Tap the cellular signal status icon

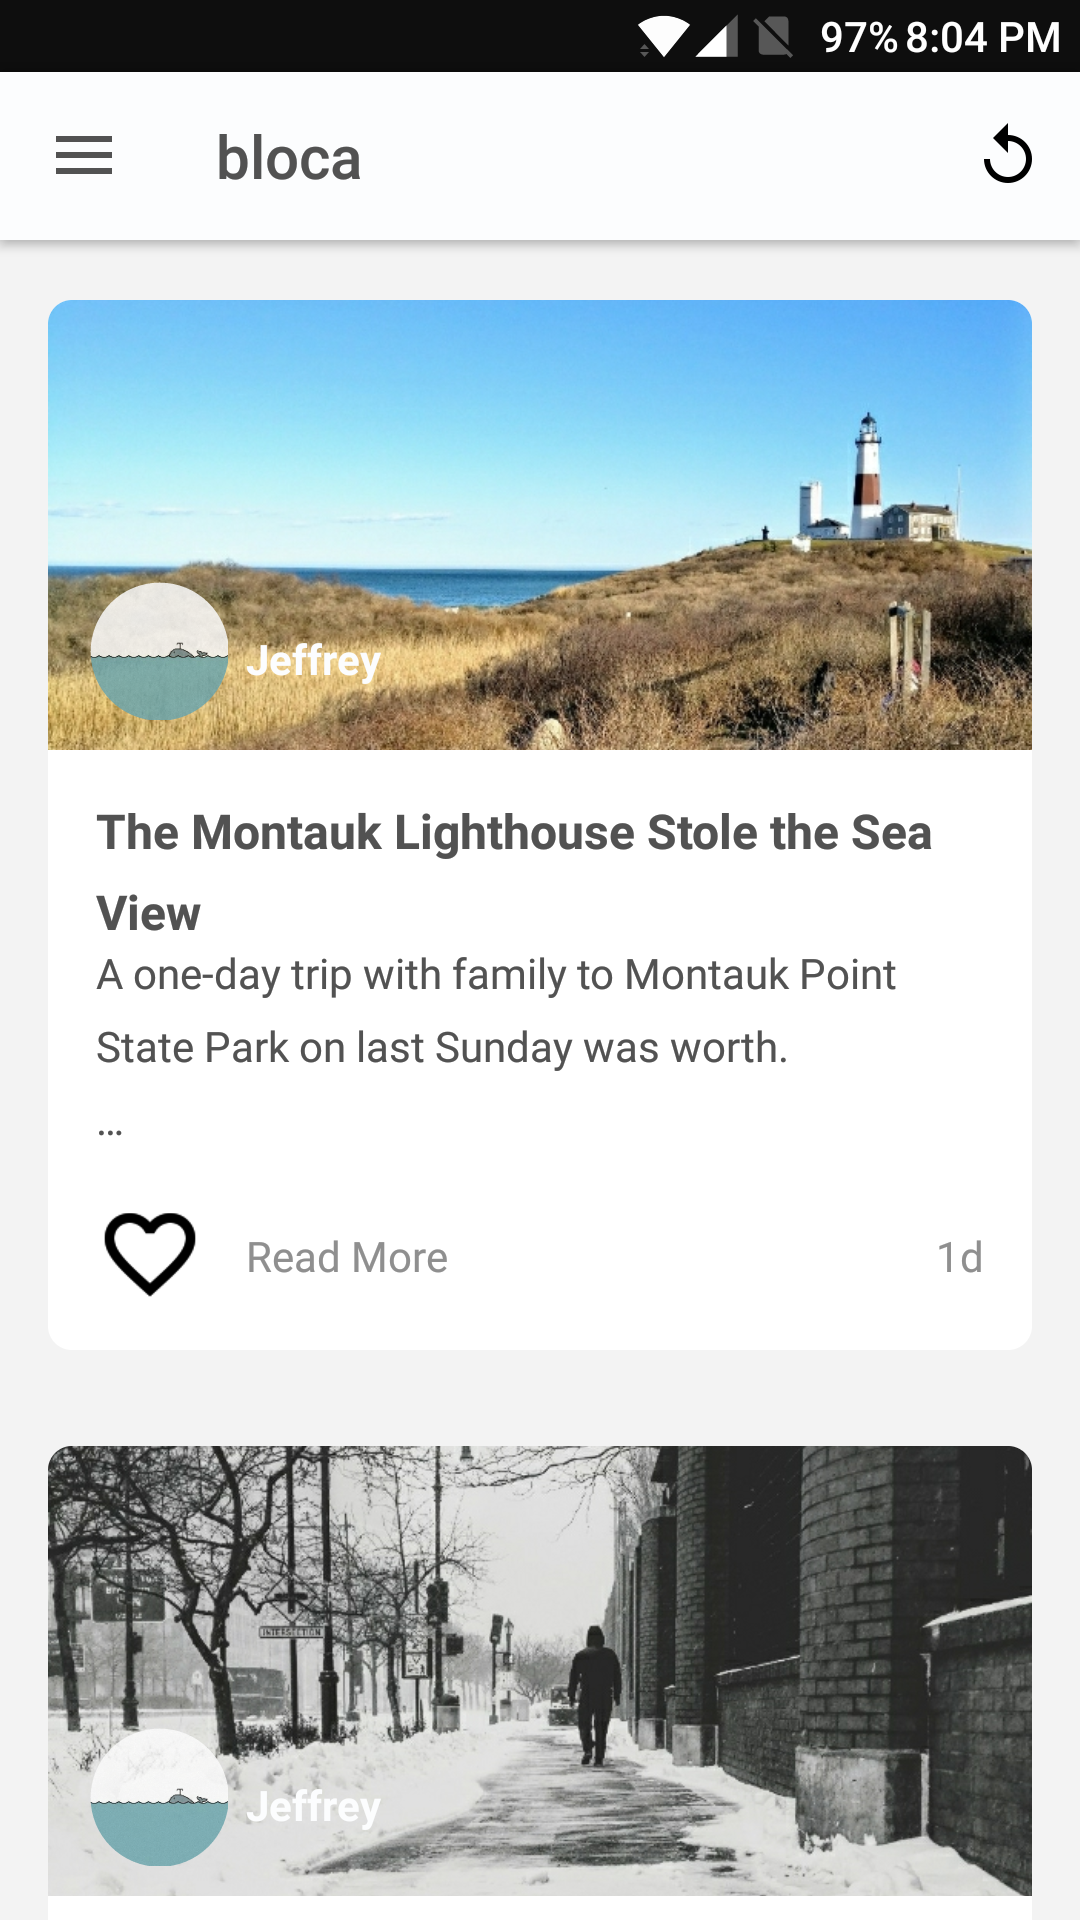717,37
